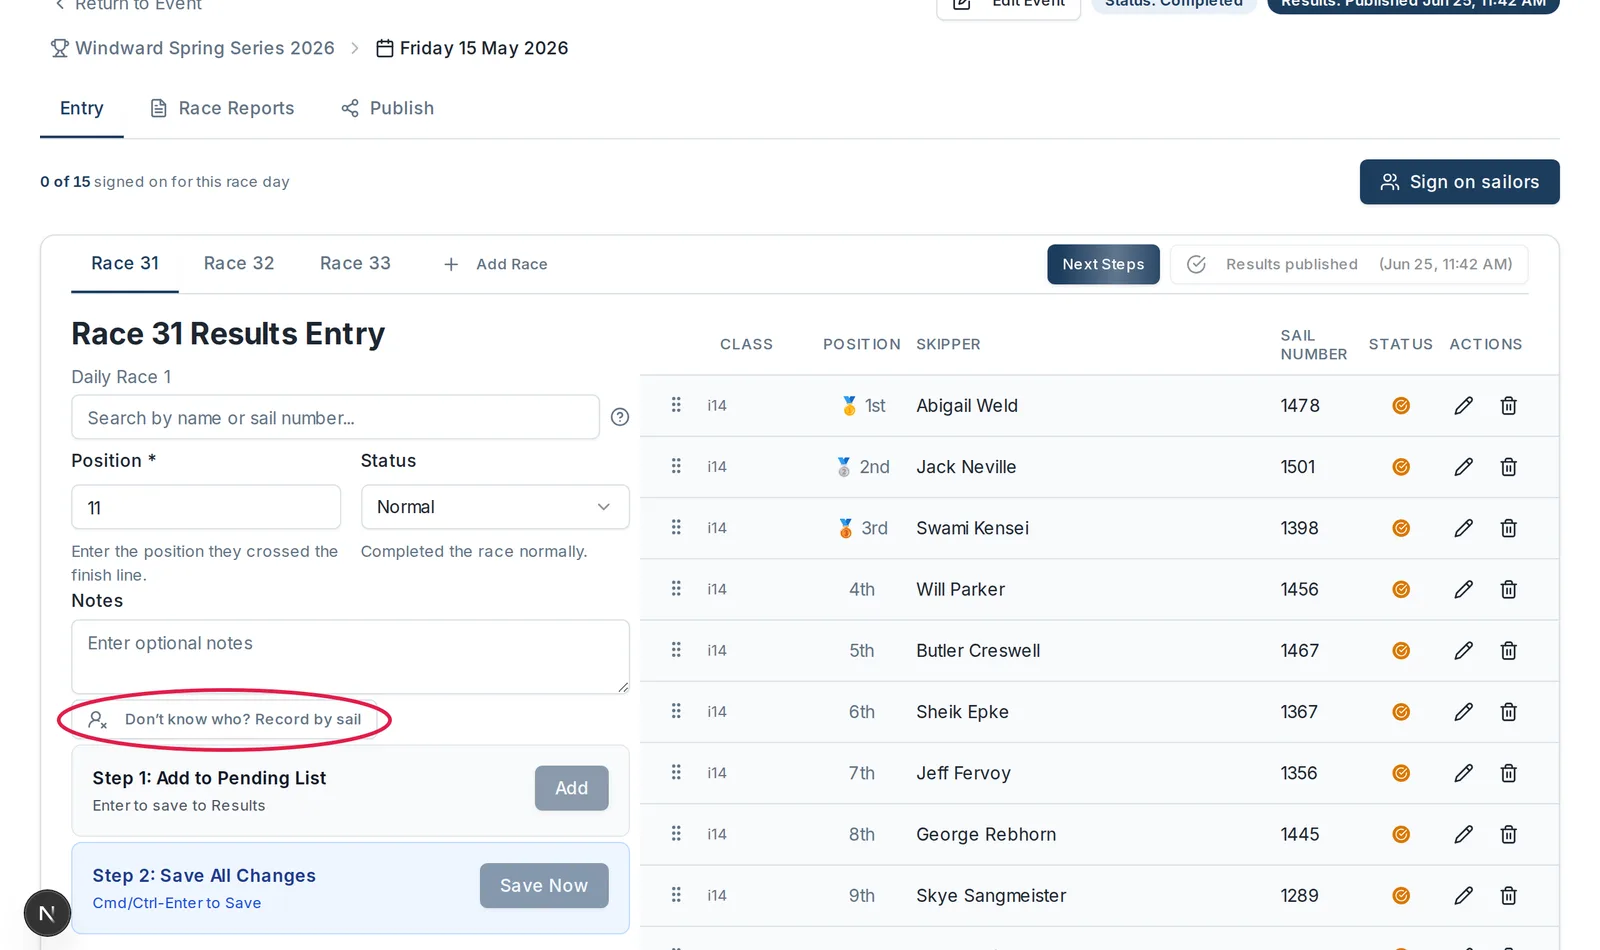Edit Jeff Fervoy's result entry
The width and height of the screenshot is (1600, 950).
tap(1463, 773)
